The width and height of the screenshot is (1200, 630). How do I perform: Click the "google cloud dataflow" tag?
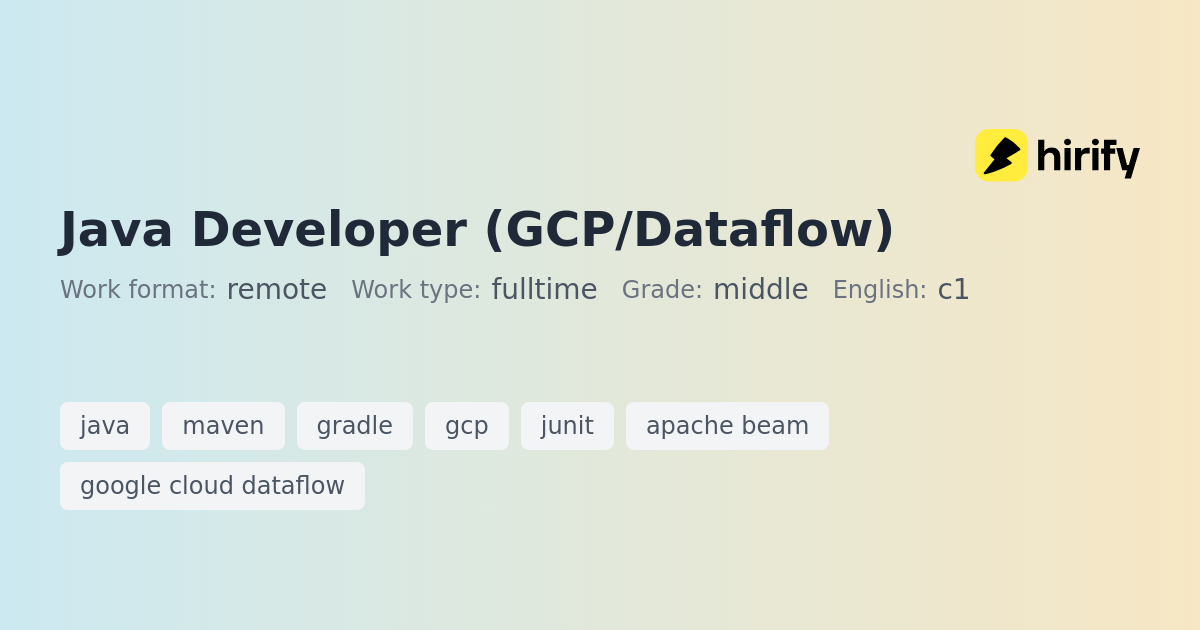[212, 486]
